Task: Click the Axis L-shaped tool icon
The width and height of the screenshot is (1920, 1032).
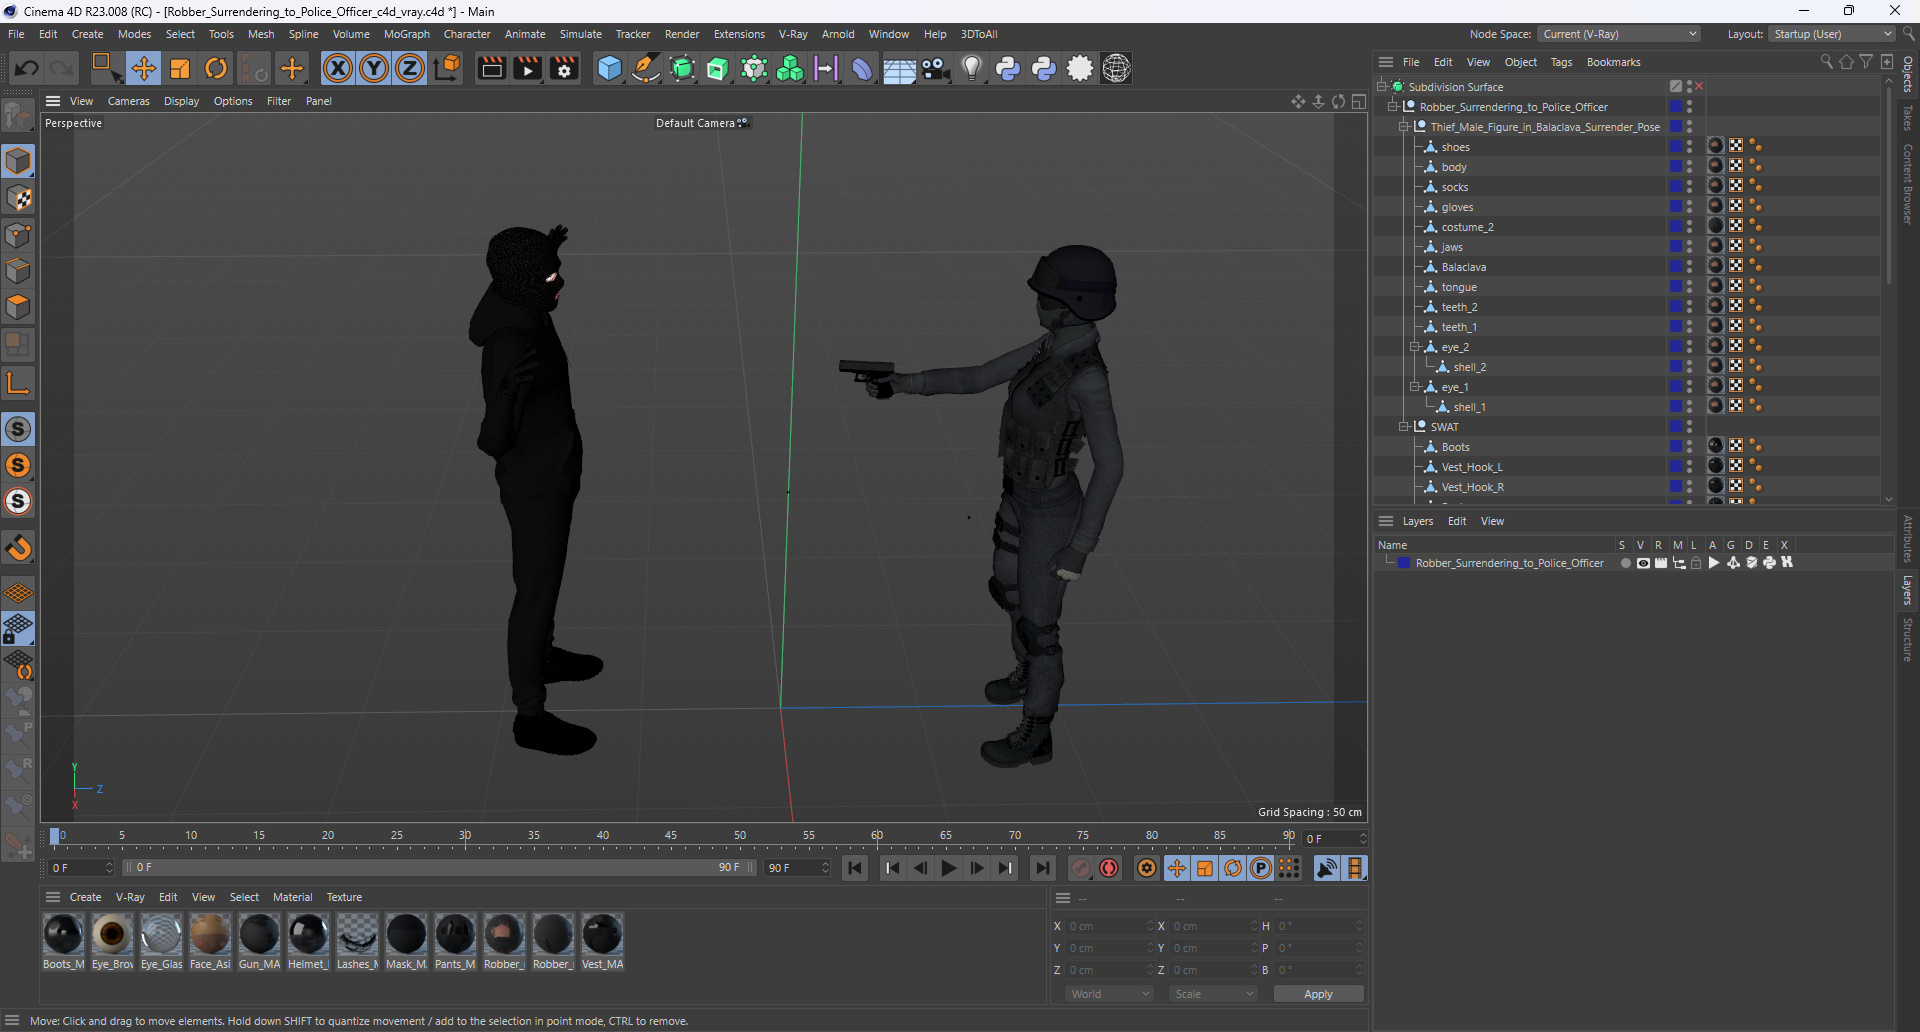Action: point(18,383)
